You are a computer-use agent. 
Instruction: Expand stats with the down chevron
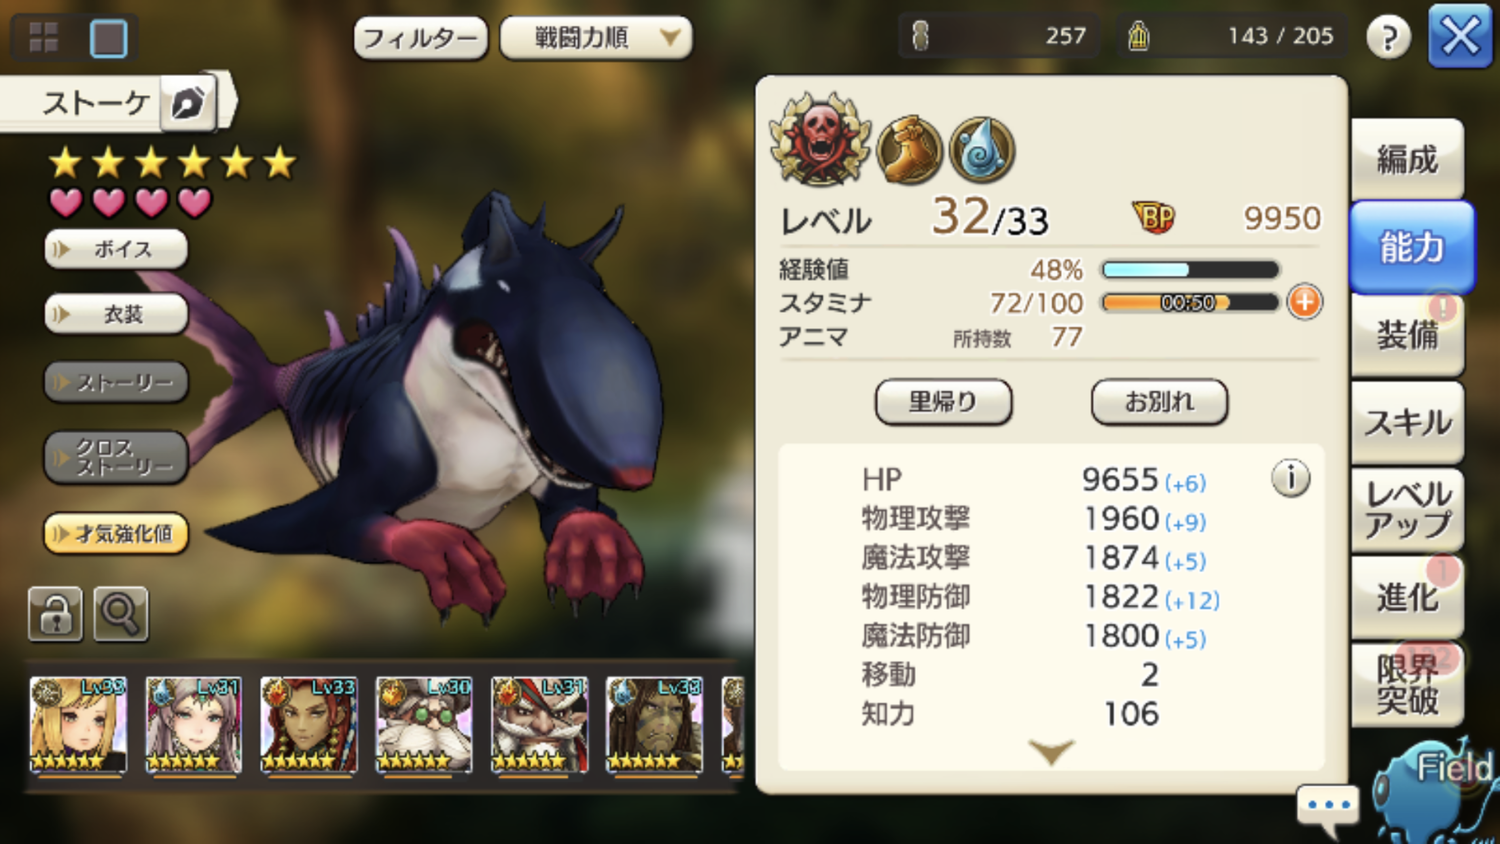tap(1051, 752)
